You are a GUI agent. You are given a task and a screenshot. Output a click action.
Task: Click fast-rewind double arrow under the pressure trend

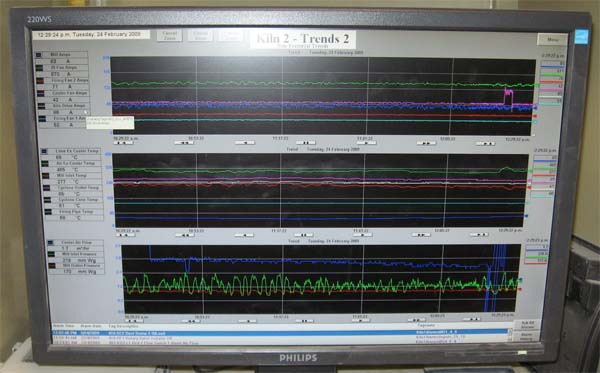point(191,321)
